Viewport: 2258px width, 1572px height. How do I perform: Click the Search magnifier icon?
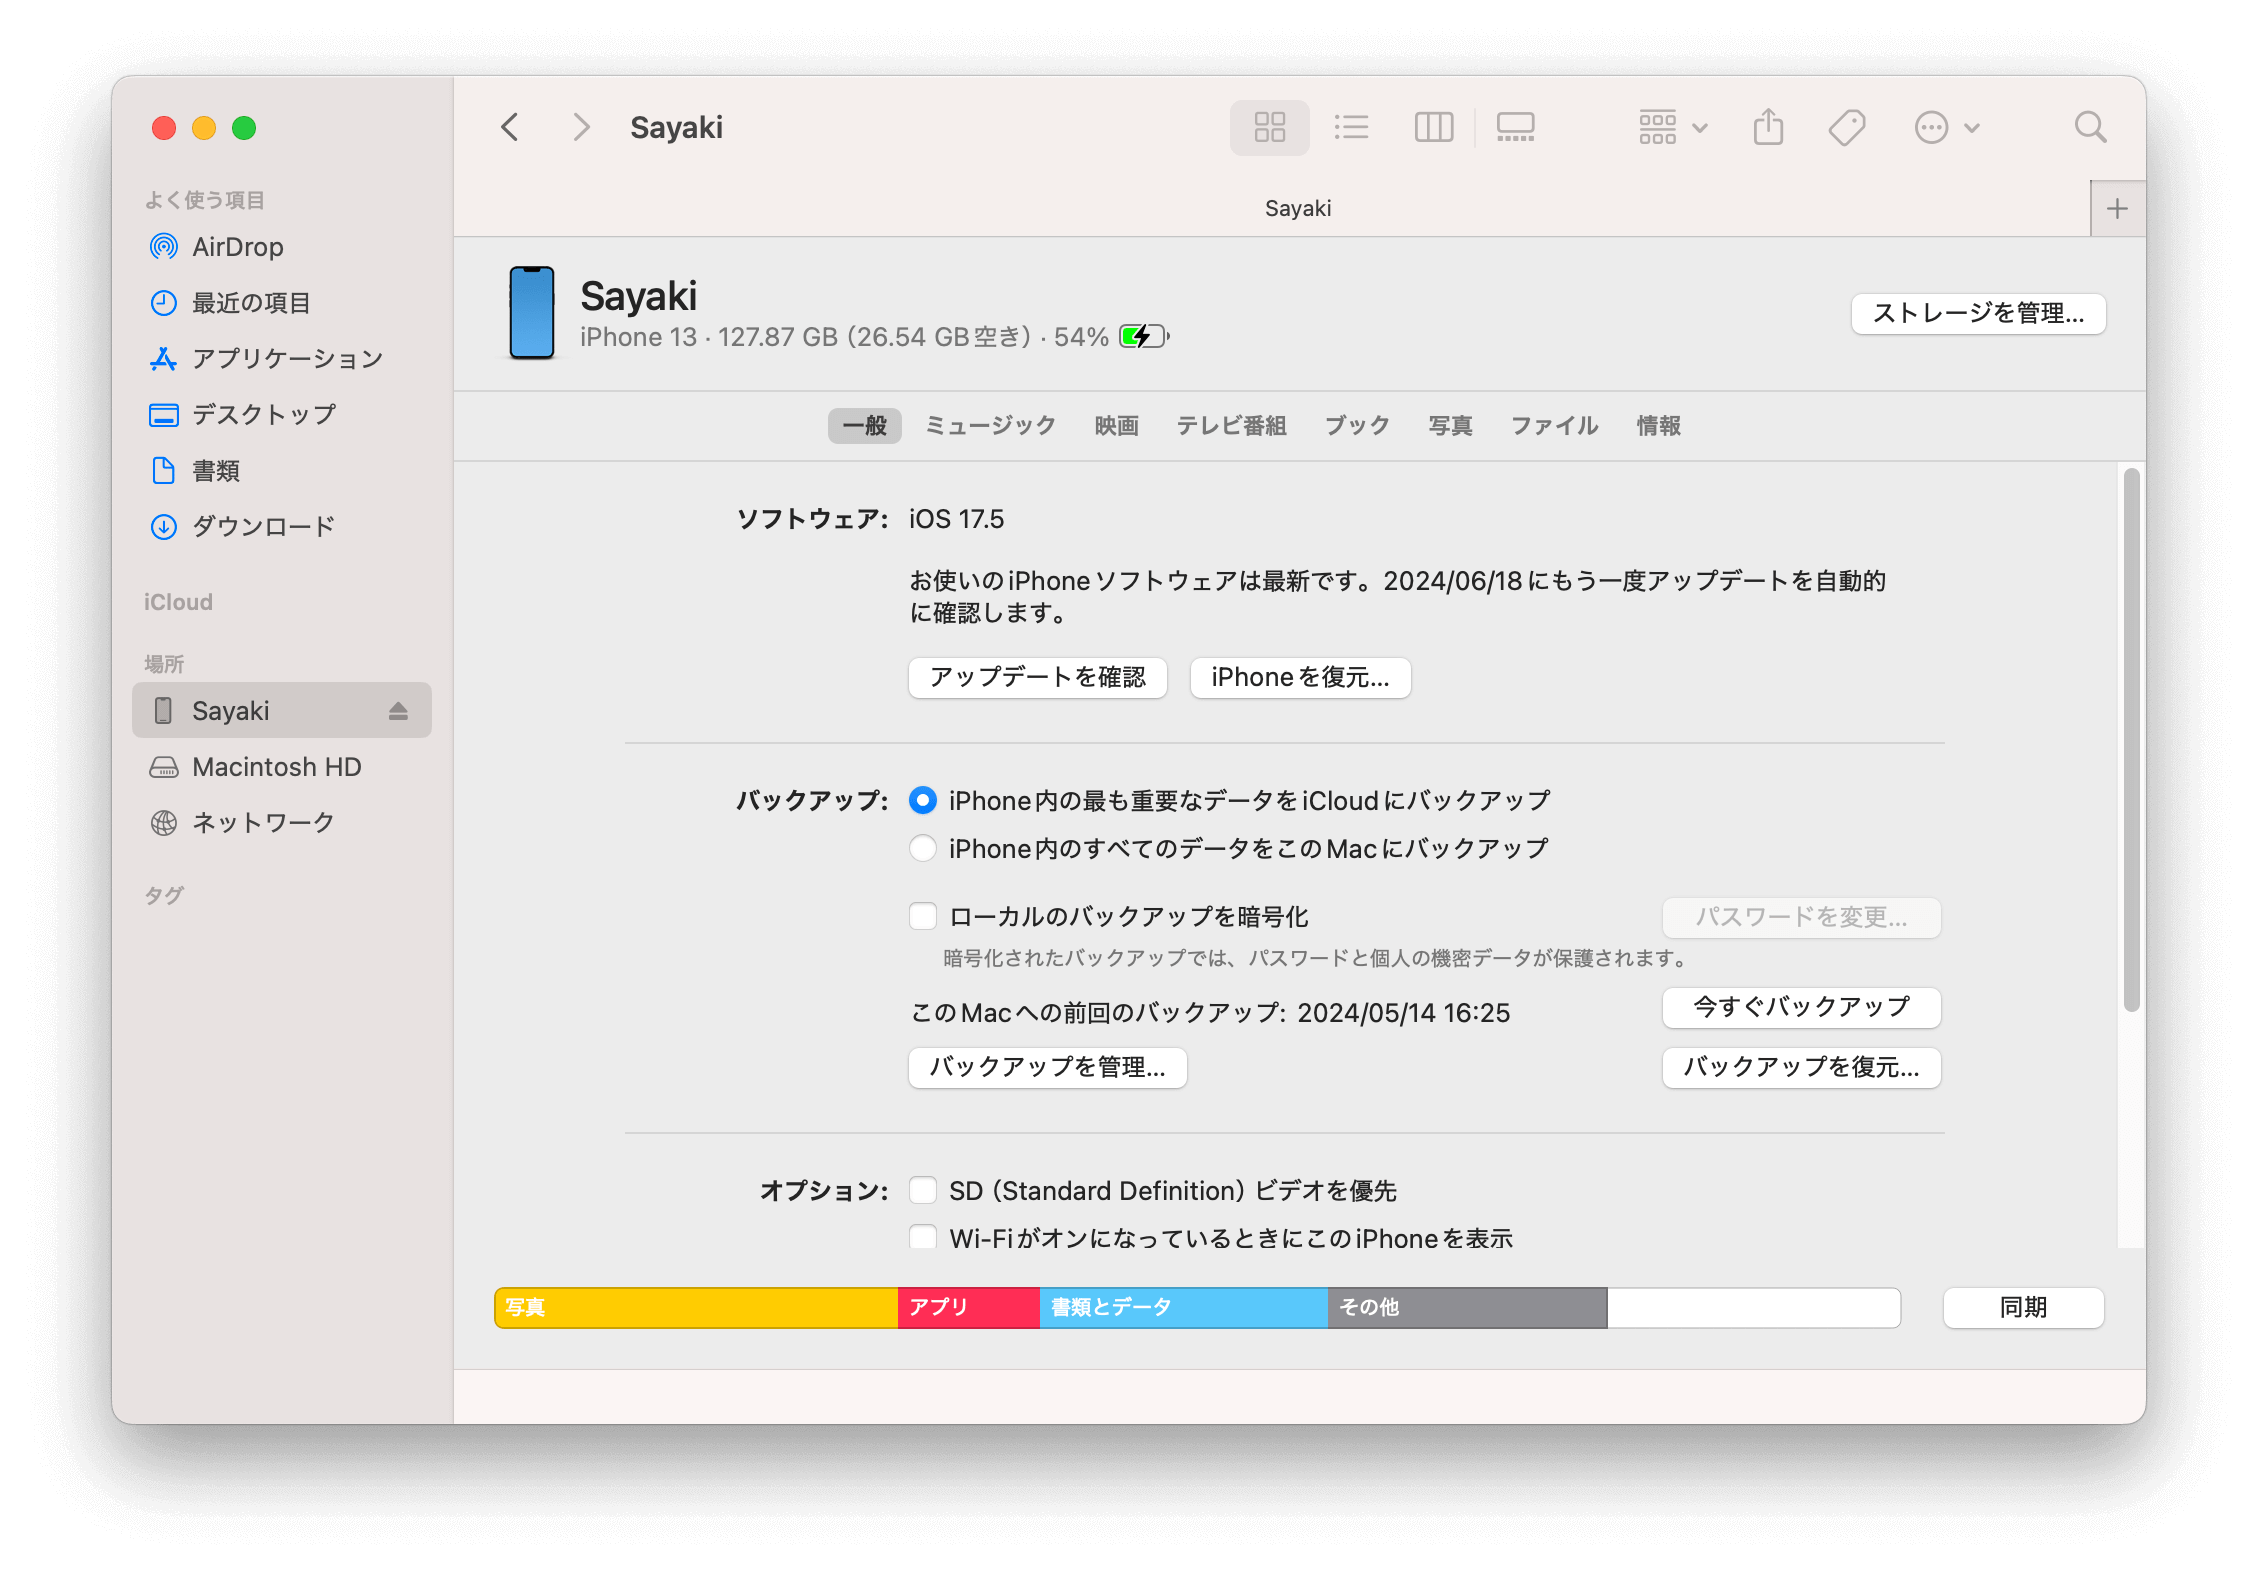tap(2090, 127)
